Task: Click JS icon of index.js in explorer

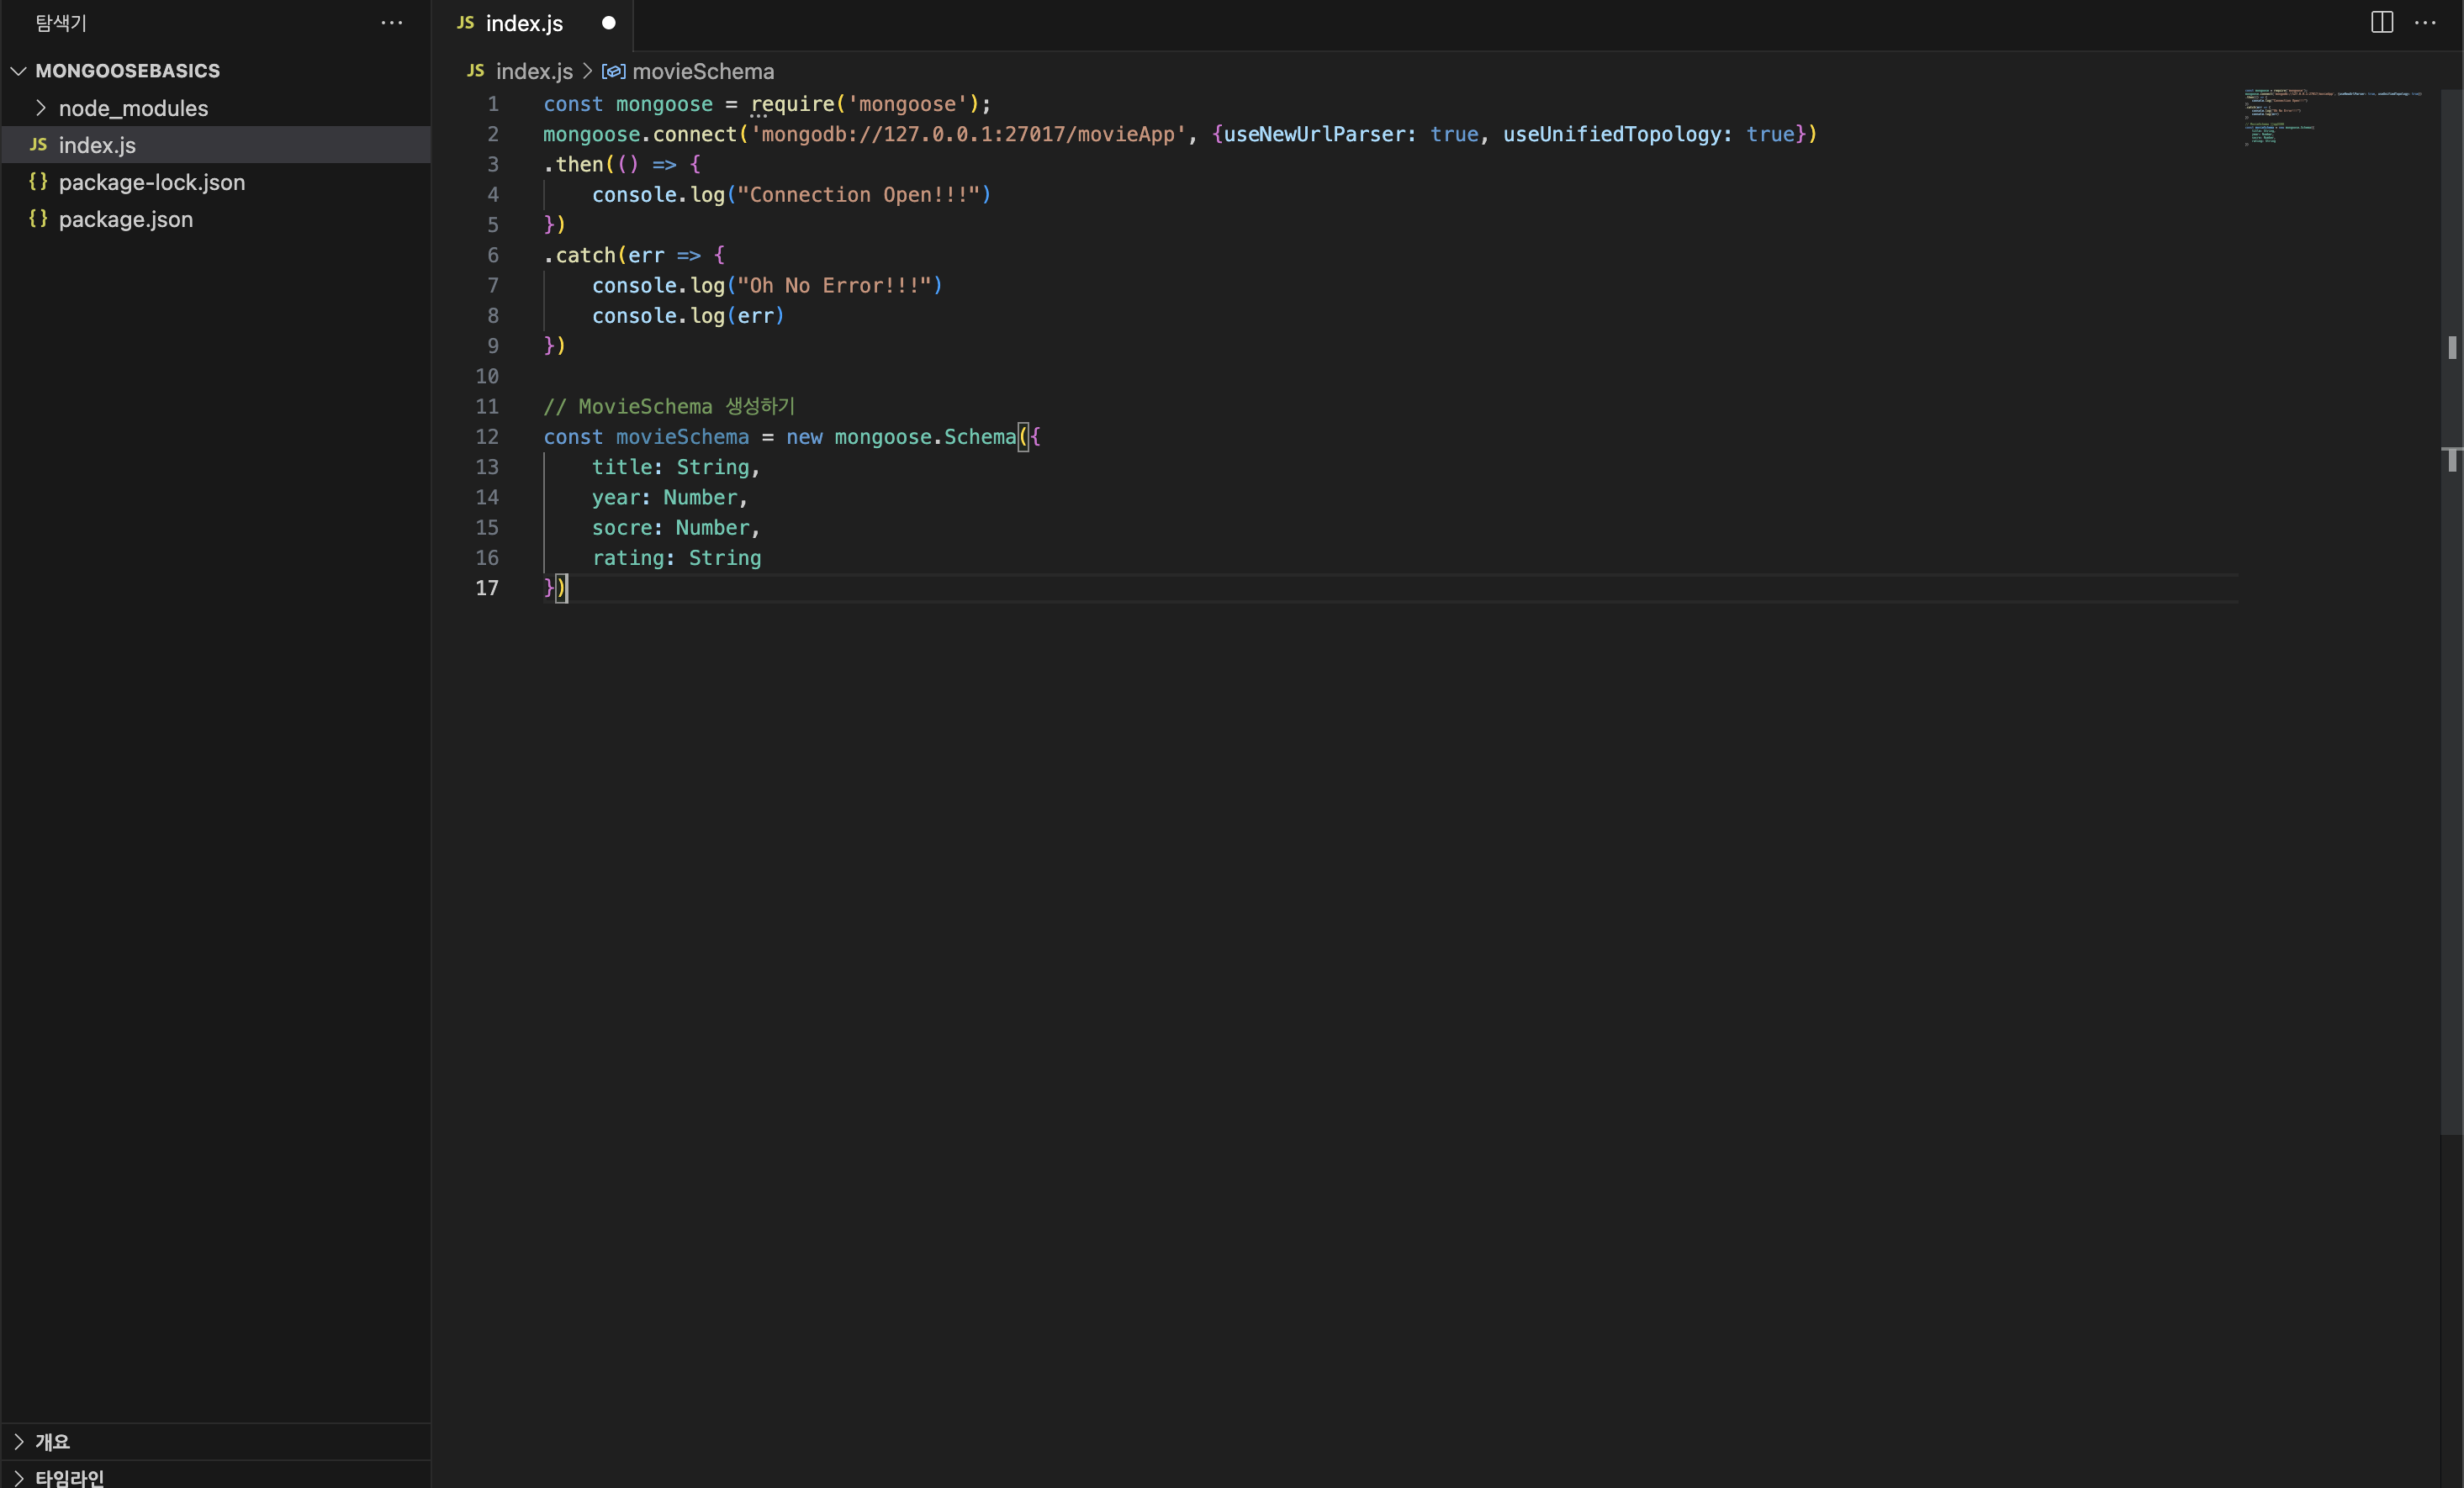Action: [x=38, y=145]
